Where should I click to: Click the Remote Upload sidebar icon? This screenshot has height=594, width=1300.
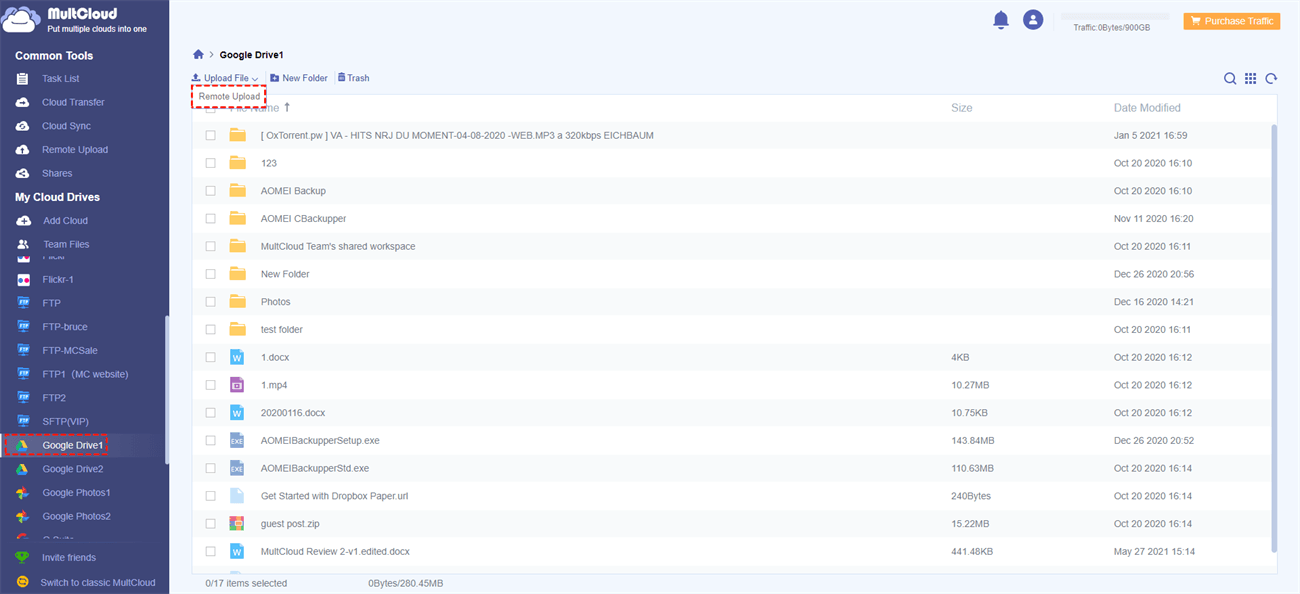(x=22, y=150)
